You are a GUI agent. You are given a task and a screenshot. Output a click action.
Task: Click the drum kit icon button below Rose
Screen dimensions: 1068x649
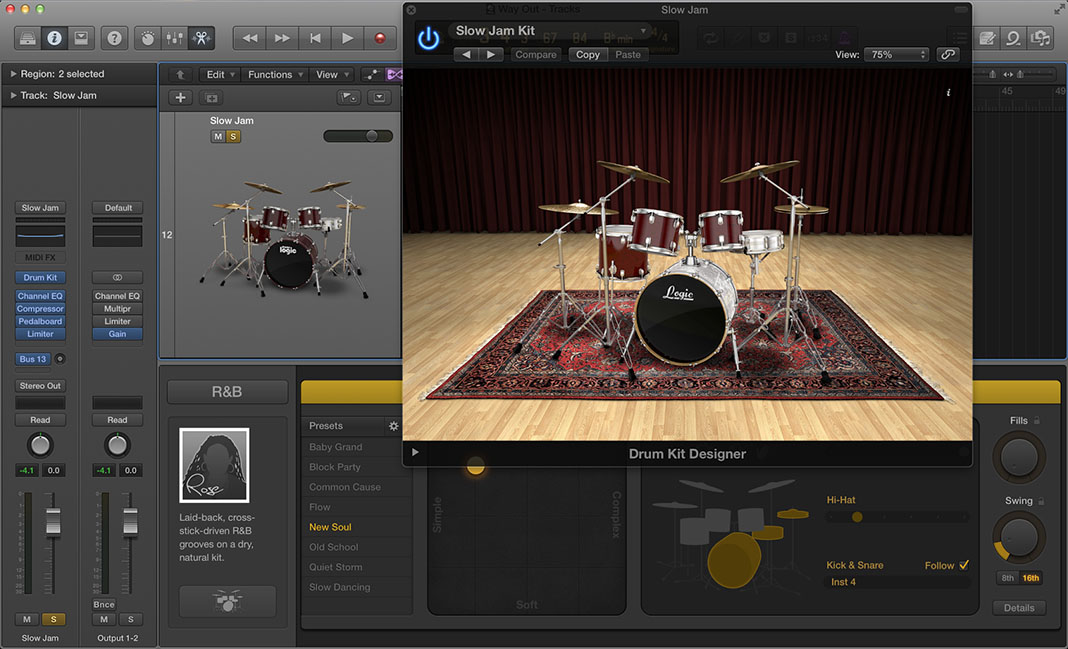coord(227,601)
